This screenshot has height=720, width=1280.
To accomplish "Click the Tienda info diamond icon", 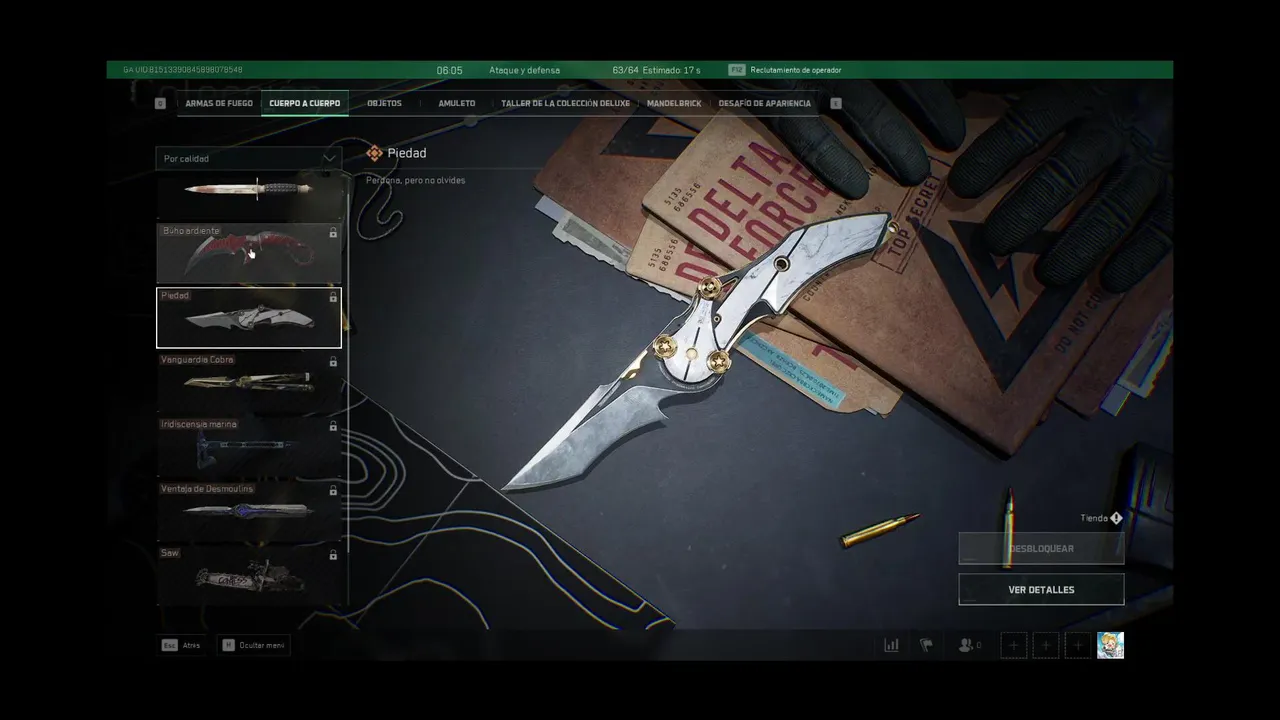I will point(1116,518).
